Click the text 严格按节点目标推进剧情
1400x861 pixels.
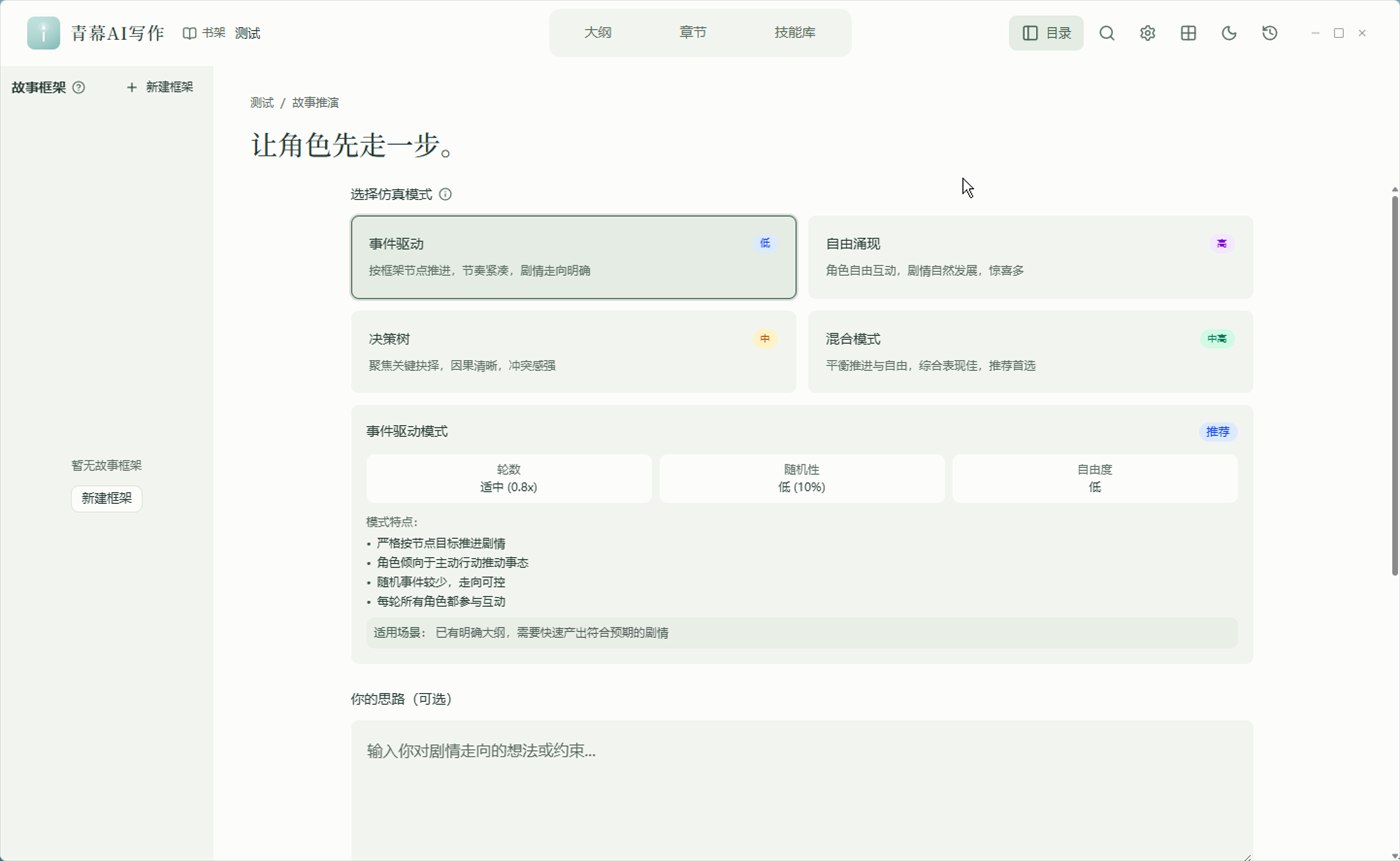tap(441, 544)
